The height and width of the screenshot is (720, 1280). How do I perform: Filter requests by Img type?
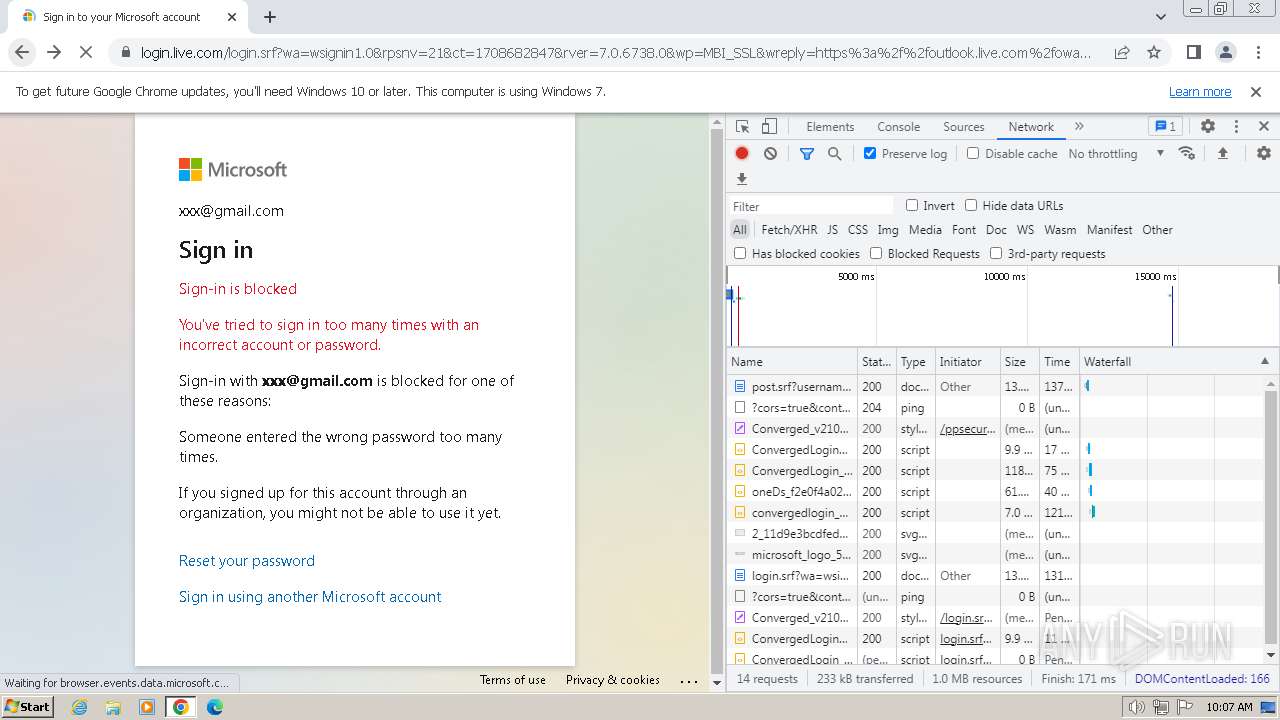point(888,230)
